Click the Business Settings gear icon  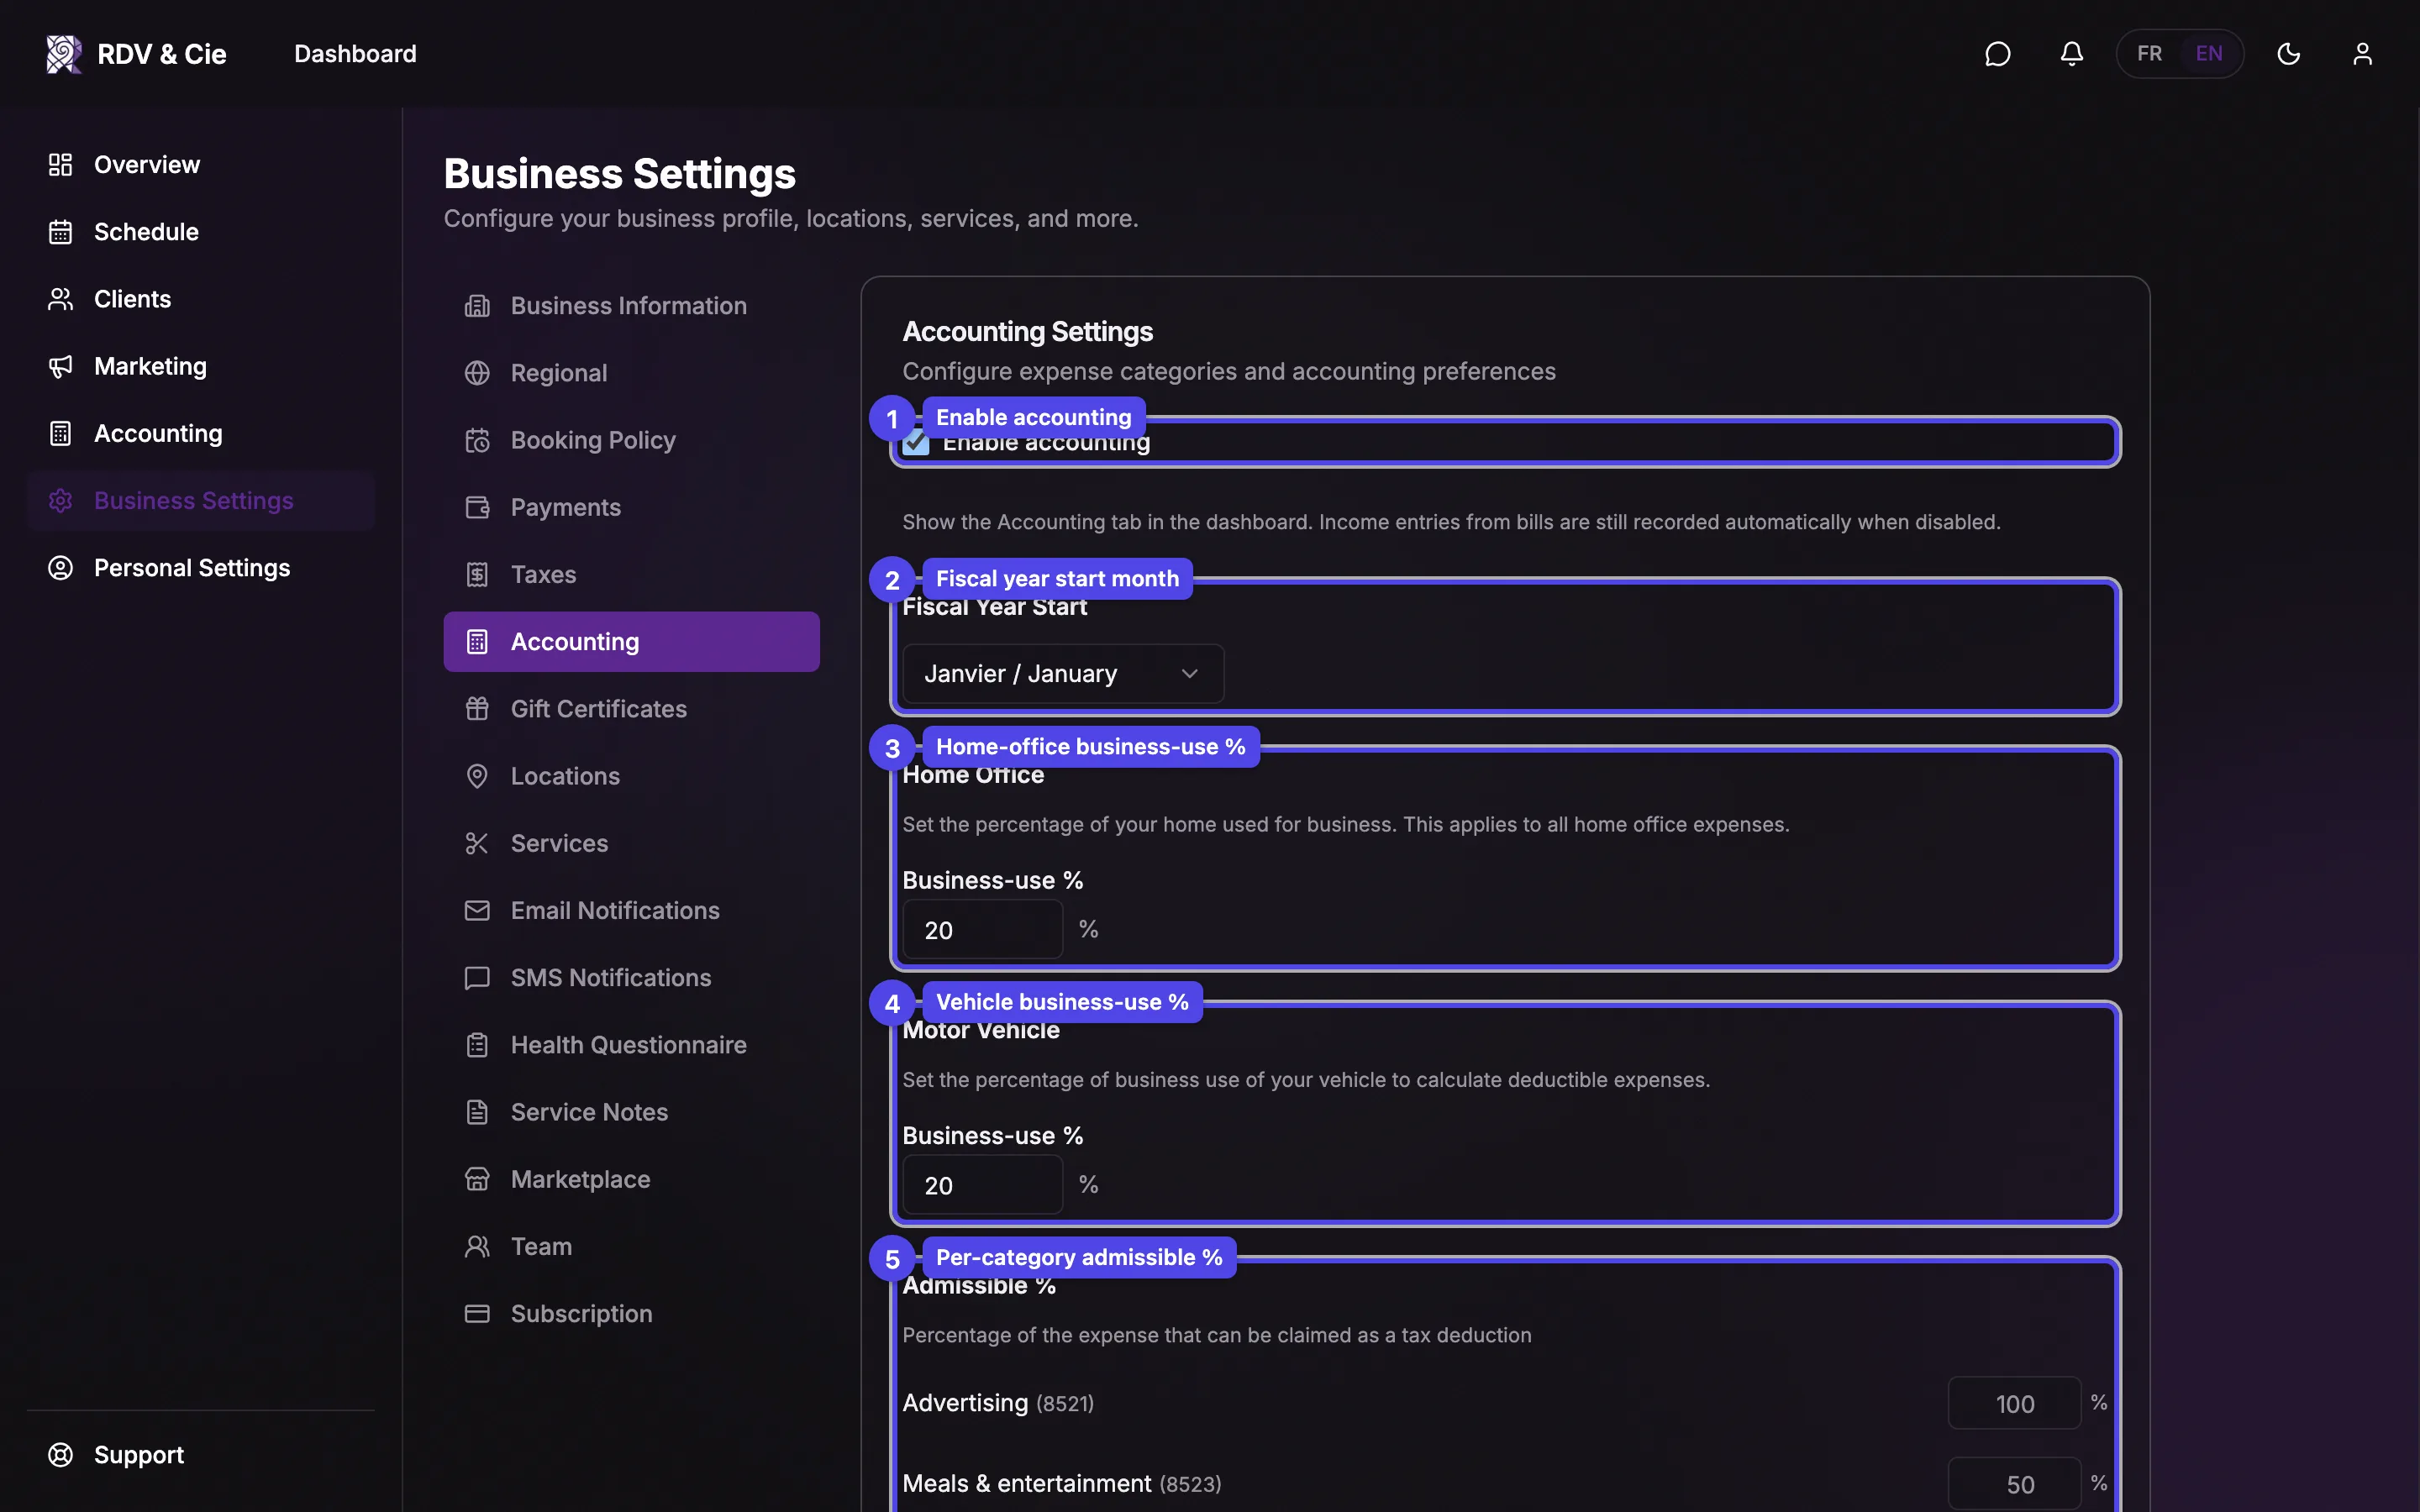[x=60, y=500]
